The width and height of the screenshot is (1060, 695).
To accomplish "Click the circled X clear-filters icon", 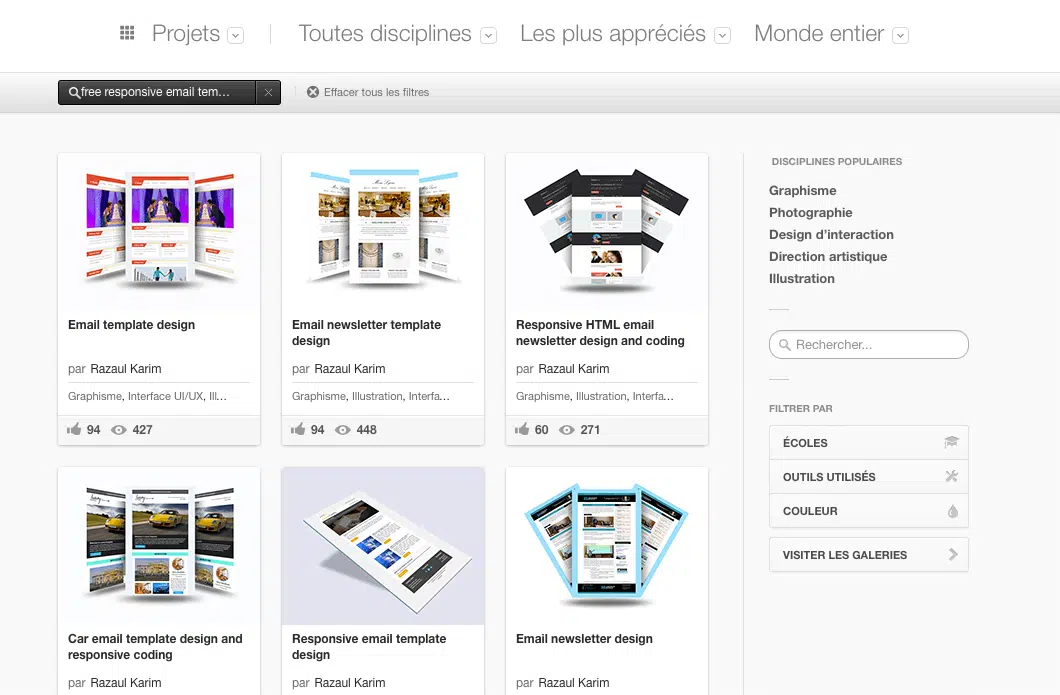I will point(313,92).
